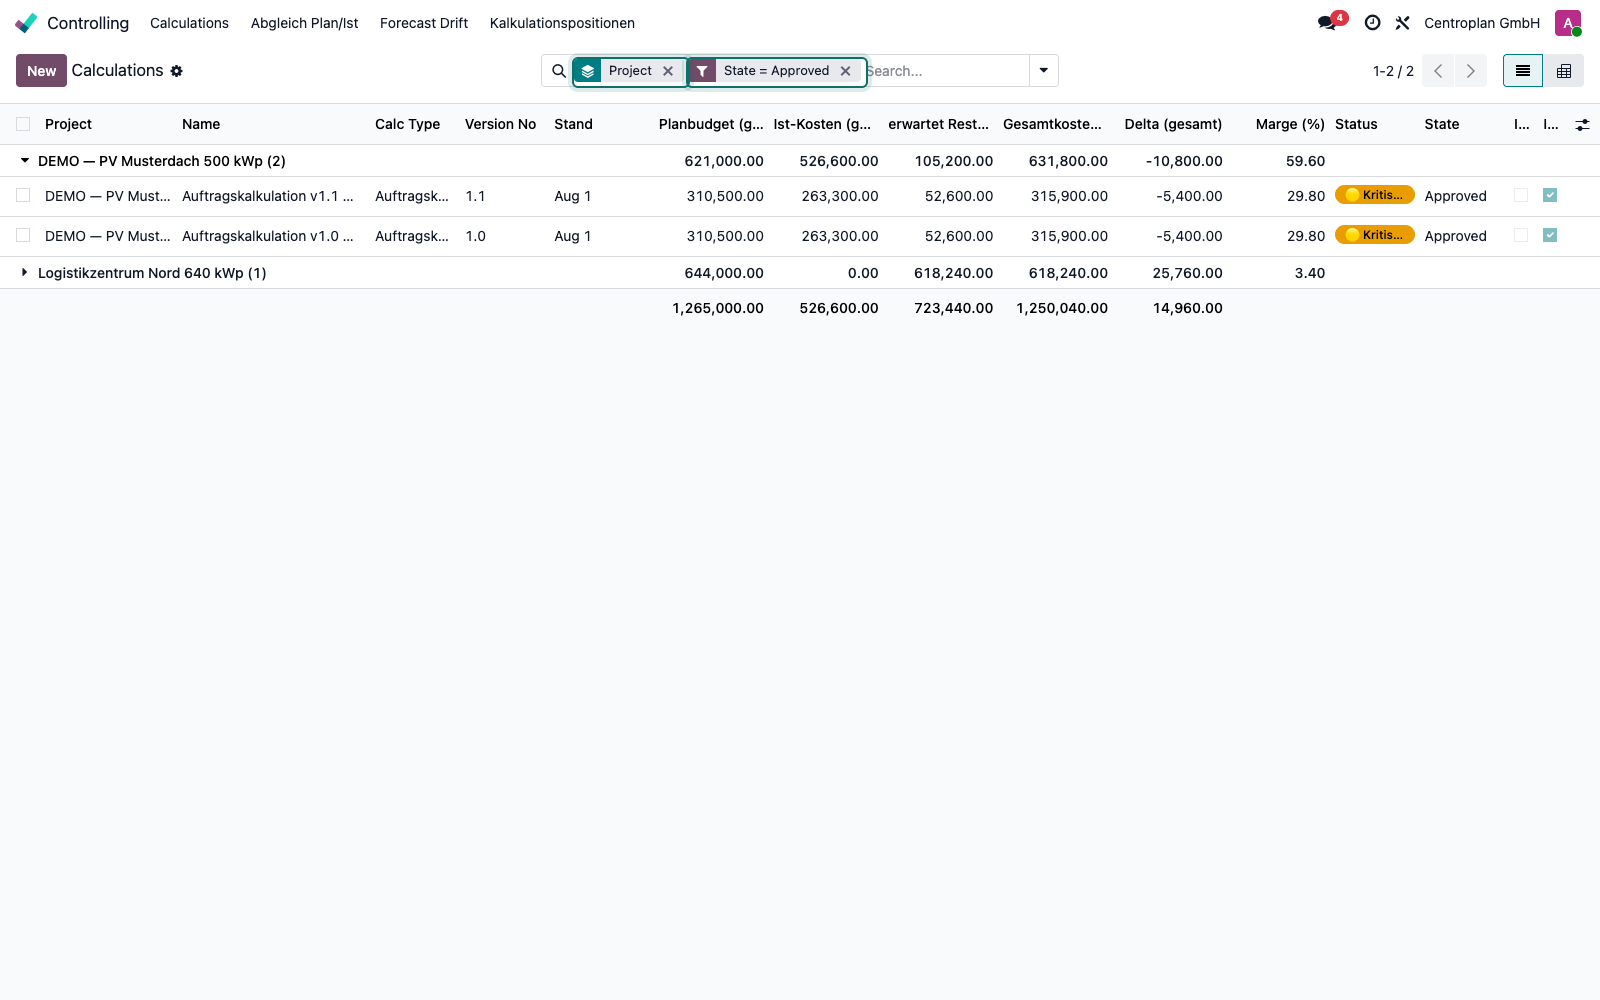Remove the State = Approved filter
The image size is (1600, 1000).
coord(846,71)
